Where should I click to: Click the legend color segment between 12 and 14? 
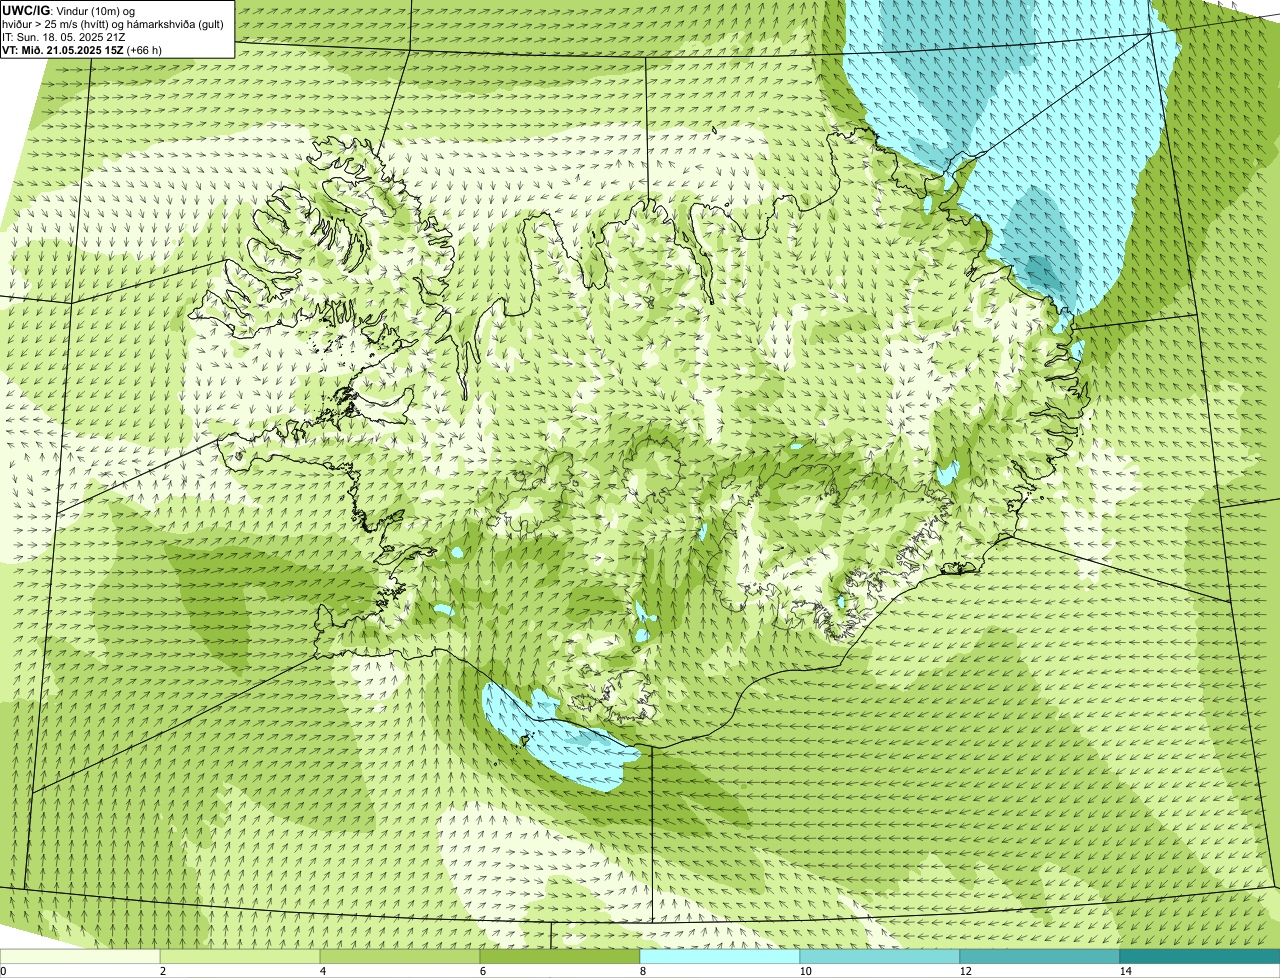[1040, 956]
